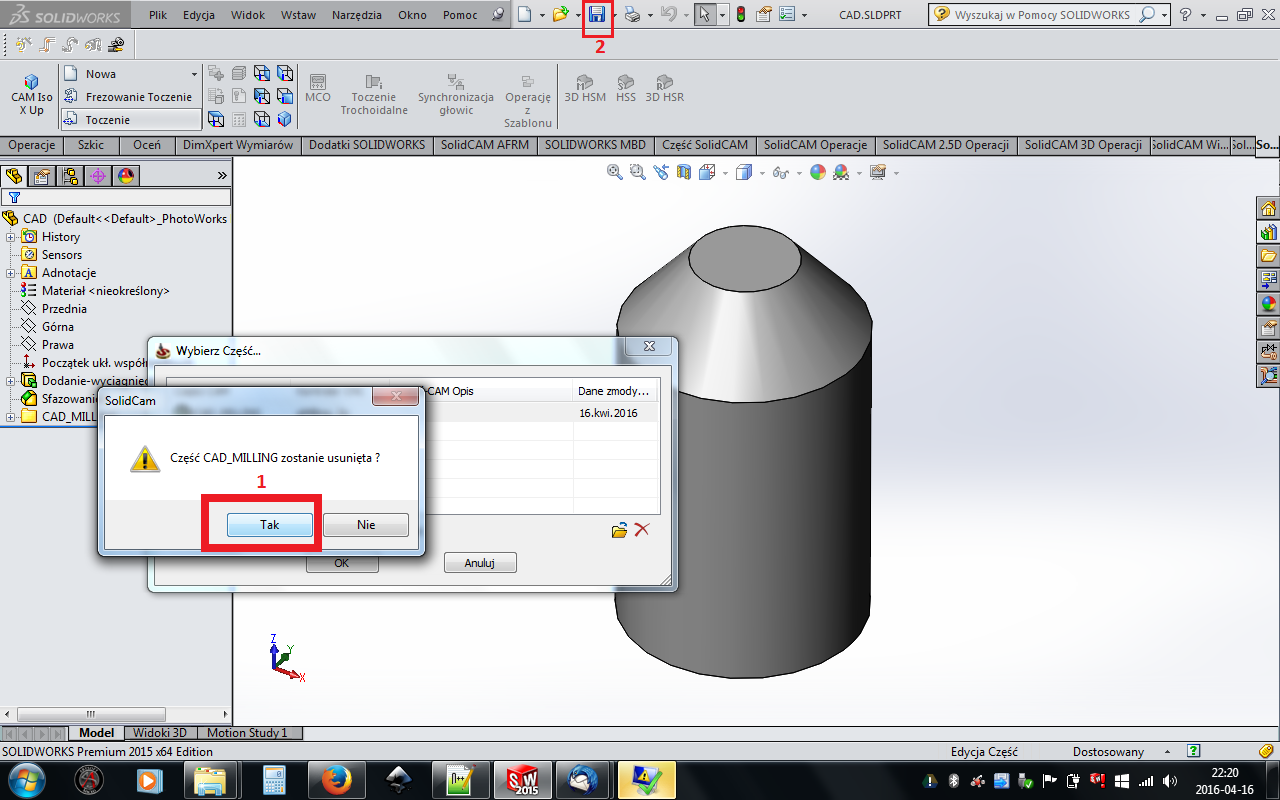Switch to the Widoki 3D tab

pos(160,733)
